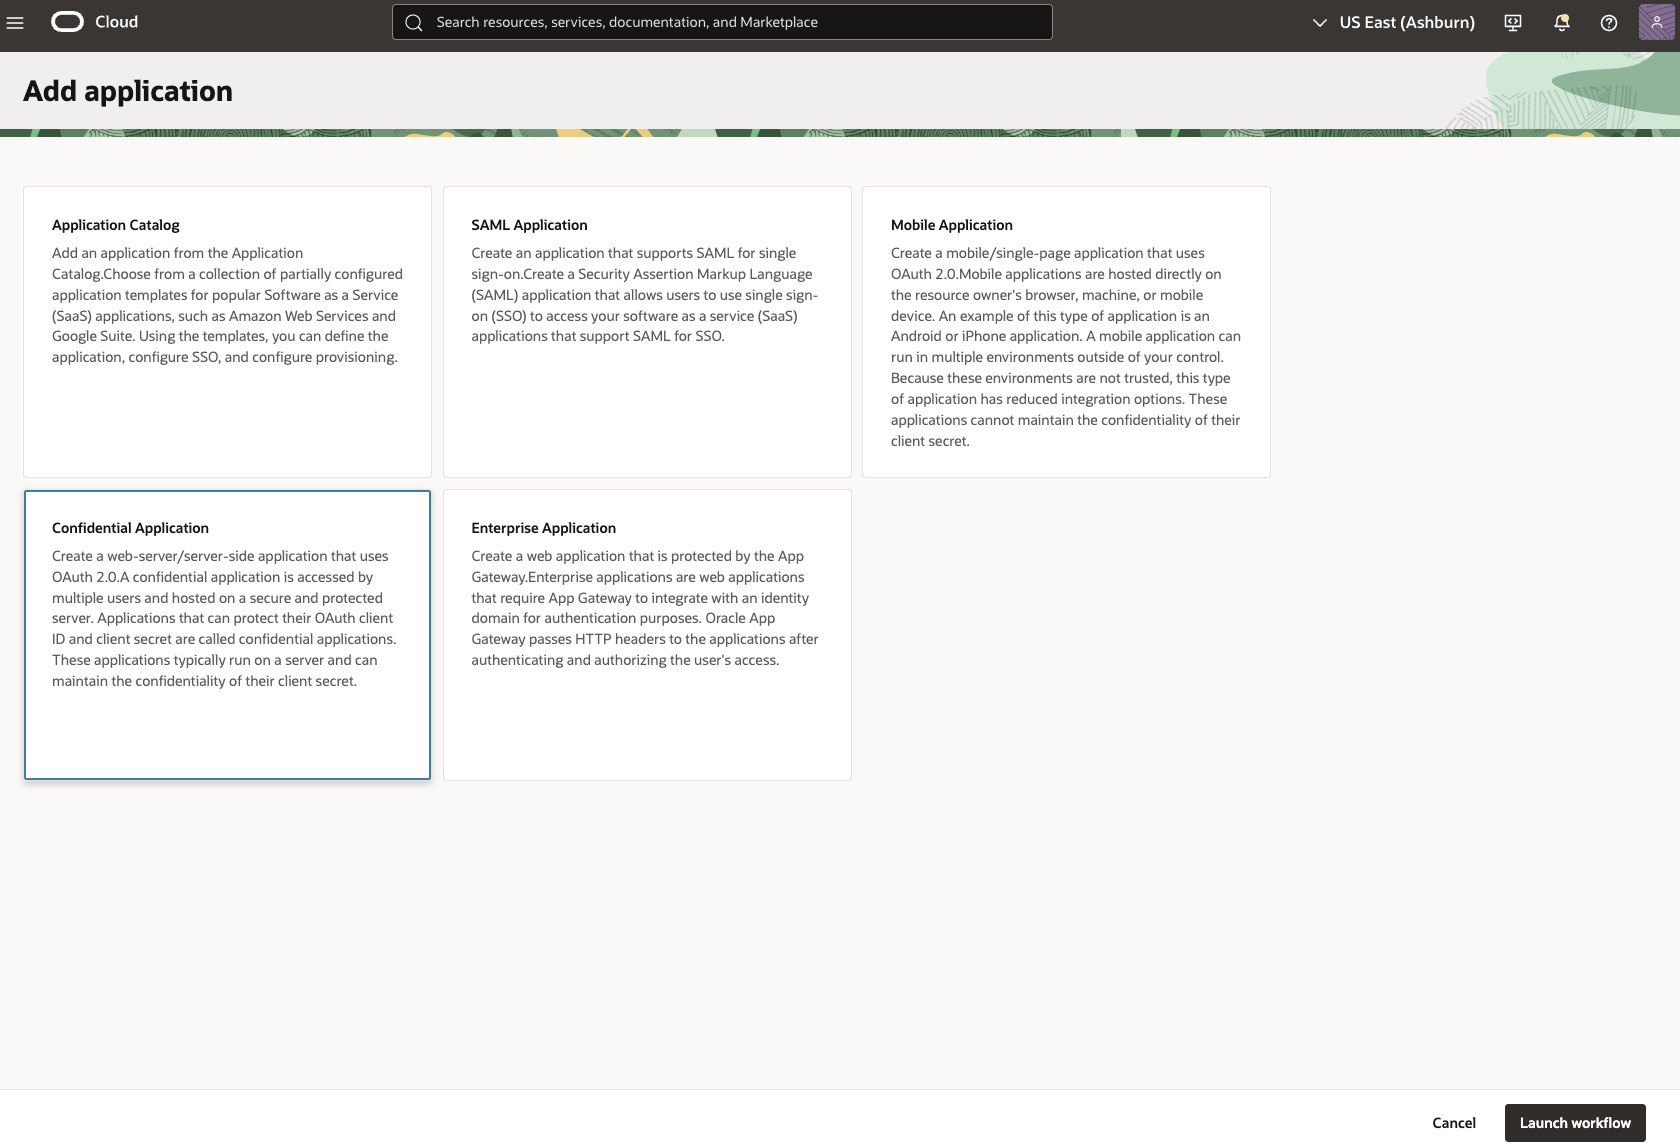Open the navigation hamburger menu
Screen dimensions: 1680x1148
tap(15, 22)
